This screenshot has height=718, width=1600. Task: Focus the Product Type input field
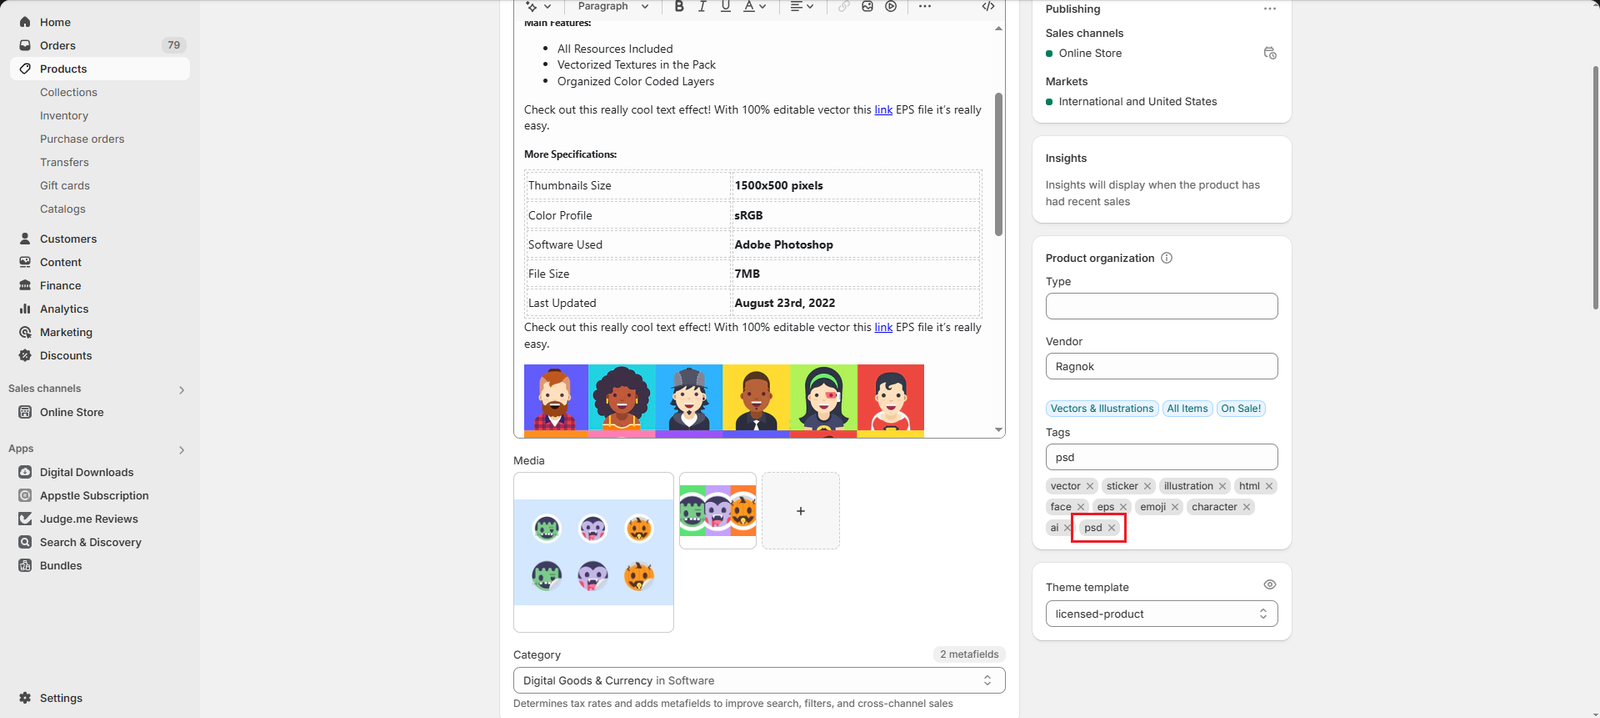(x=1162, y=306)
